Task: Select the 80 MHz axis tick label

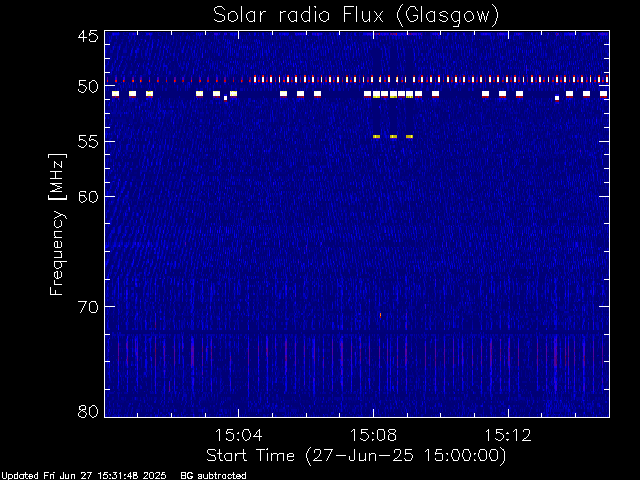Action: [88, 411]
